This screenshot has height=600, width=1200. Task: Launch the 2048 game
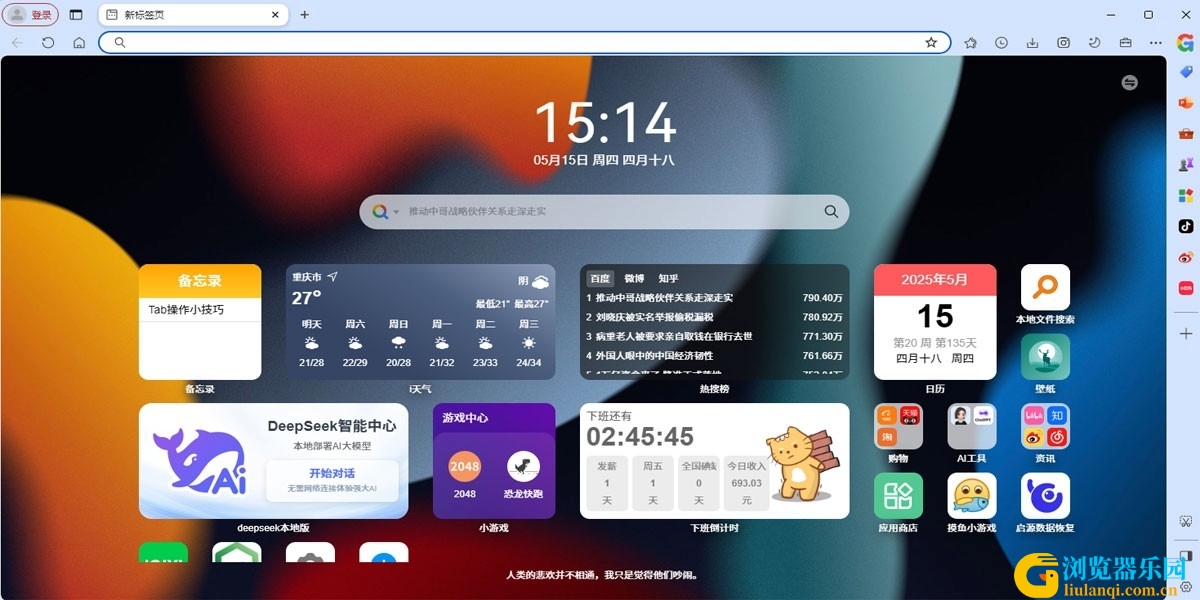click(x=464, y=466)
